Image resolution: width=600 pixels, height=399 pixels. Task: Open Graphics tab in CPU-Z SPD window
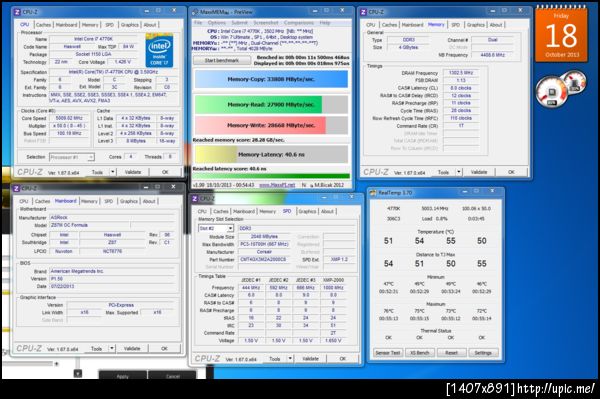(x=307, y=212)
